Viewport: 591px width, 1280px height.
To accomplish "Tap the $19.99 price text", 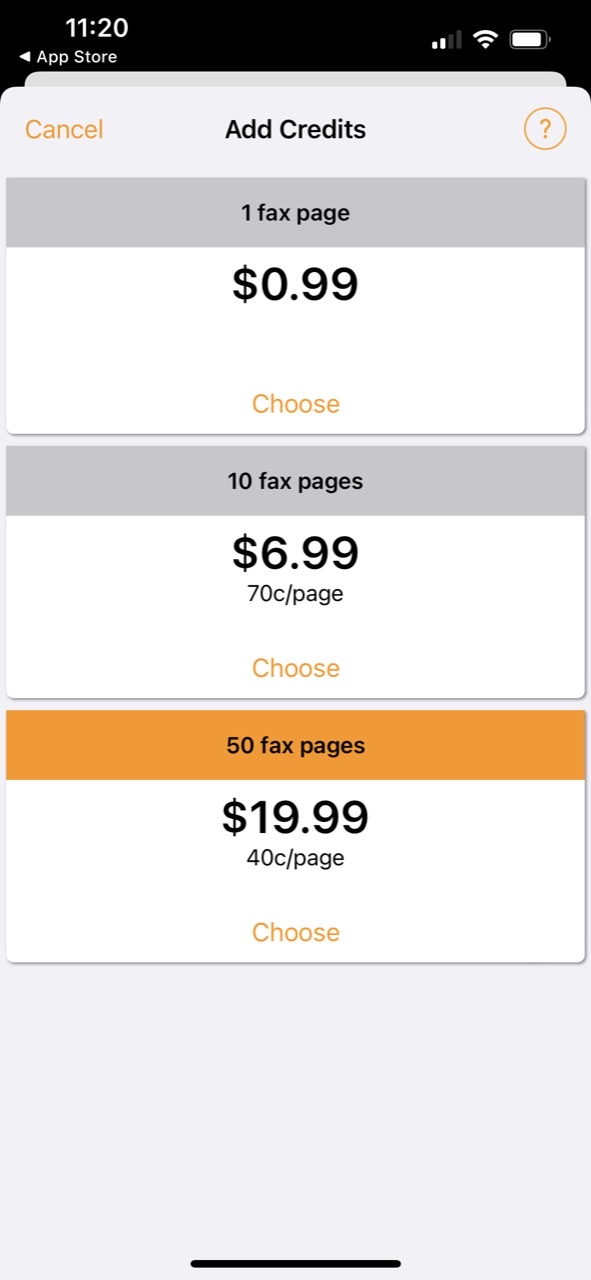I will pyautogui.click(x=296, y=817).
